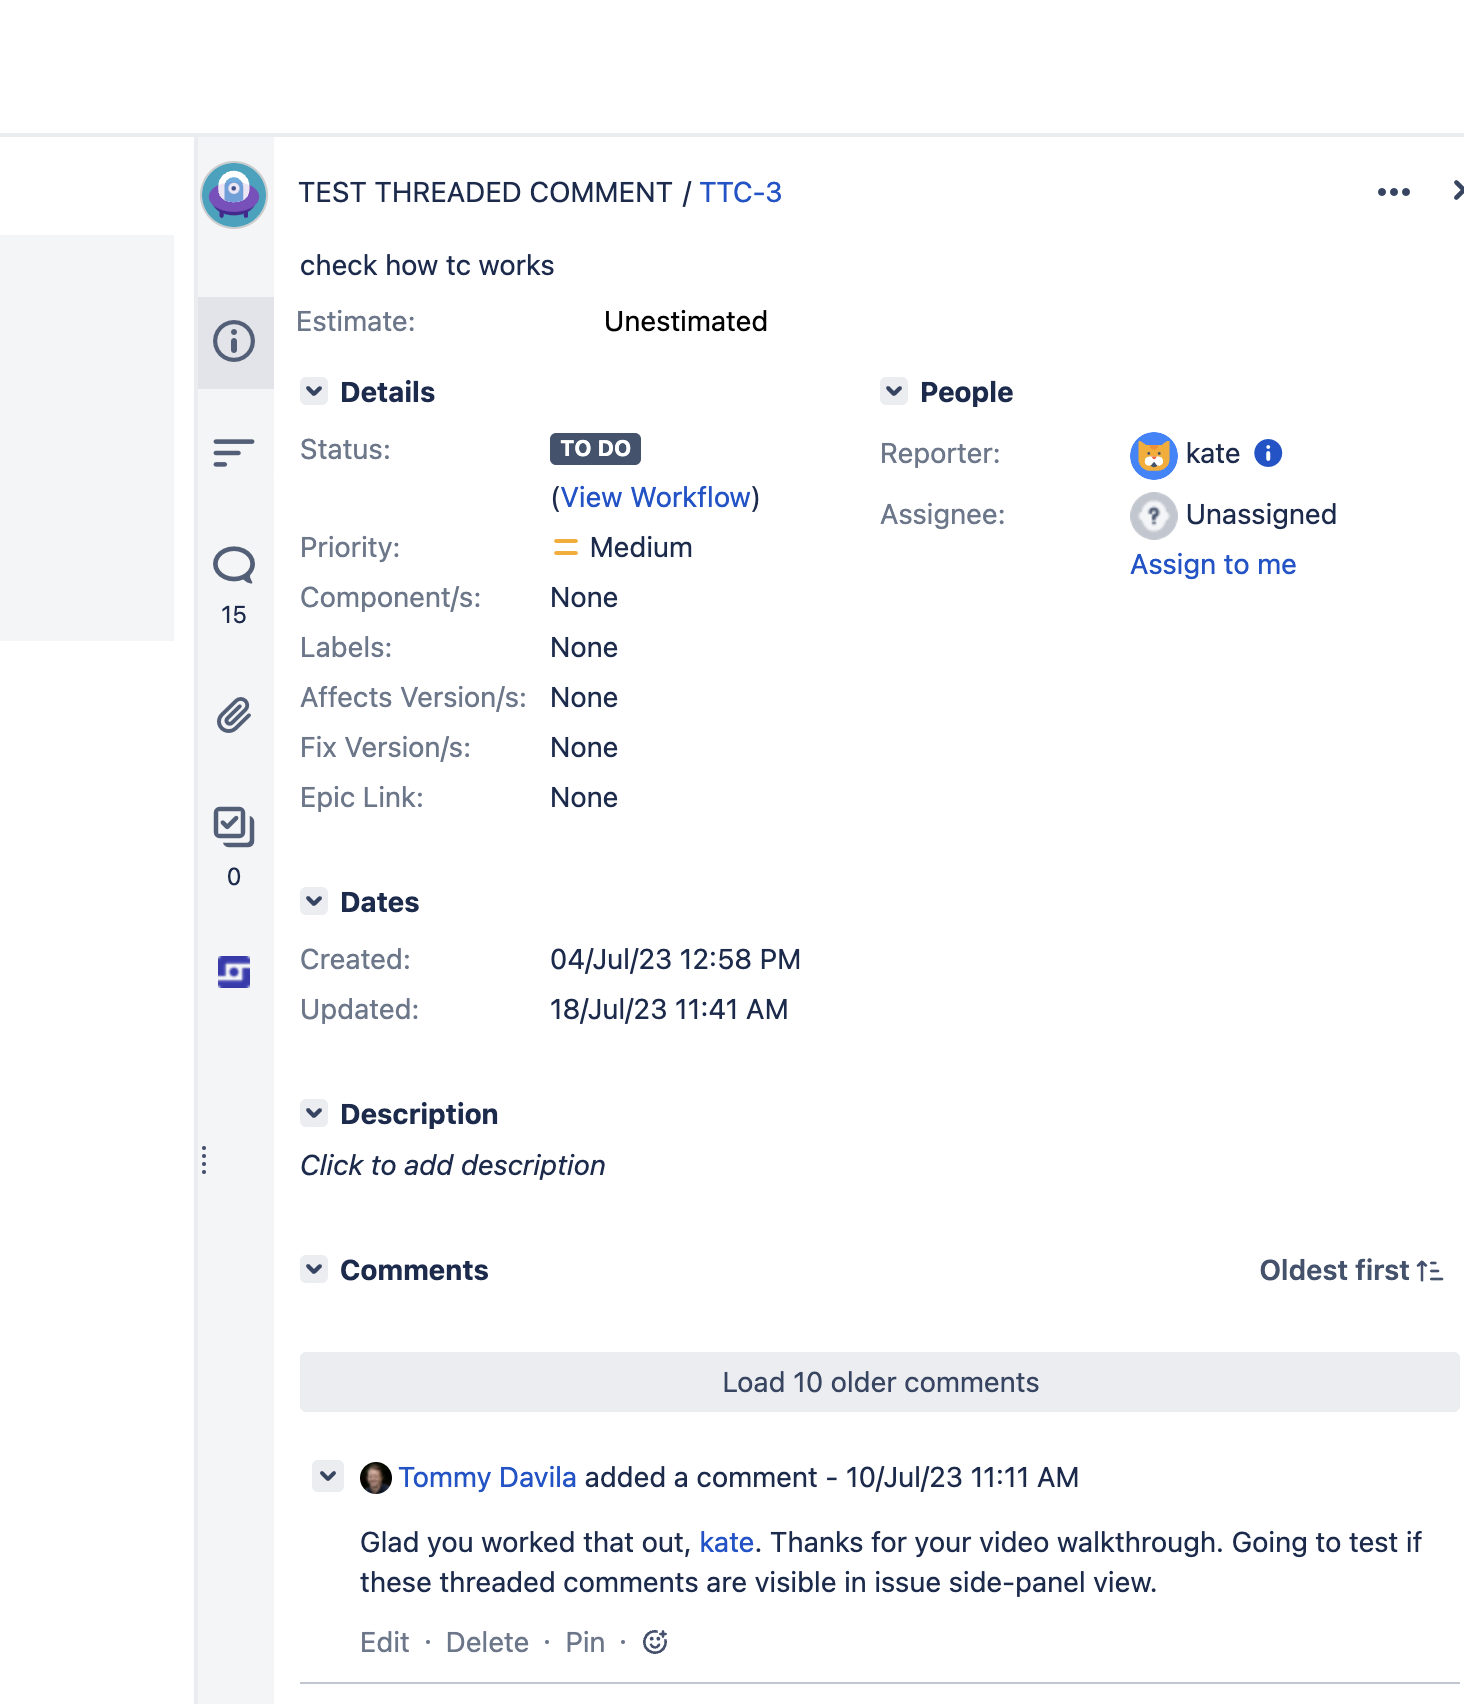
Task: Click Tommy Davila's comment avatar
Action: click(x=375, y=1478)
